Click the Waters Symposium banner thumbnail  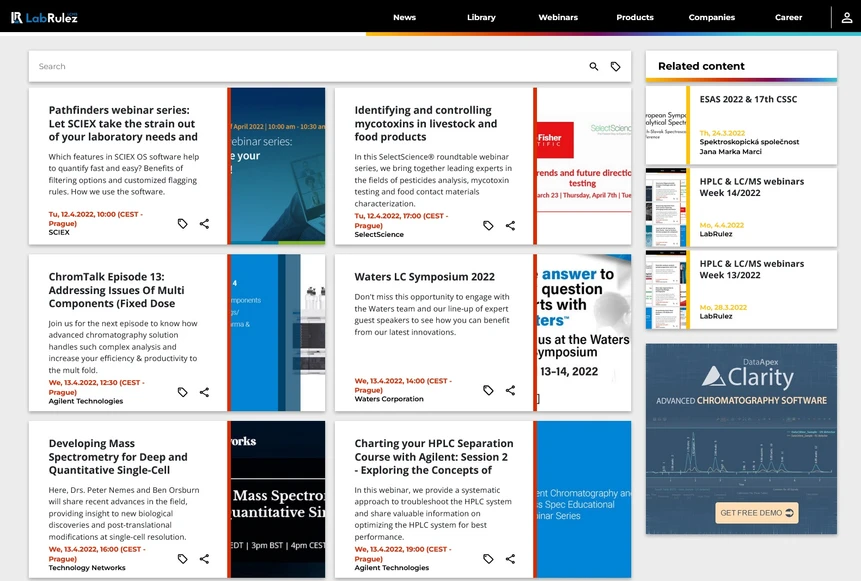click(x=584, y=333)
